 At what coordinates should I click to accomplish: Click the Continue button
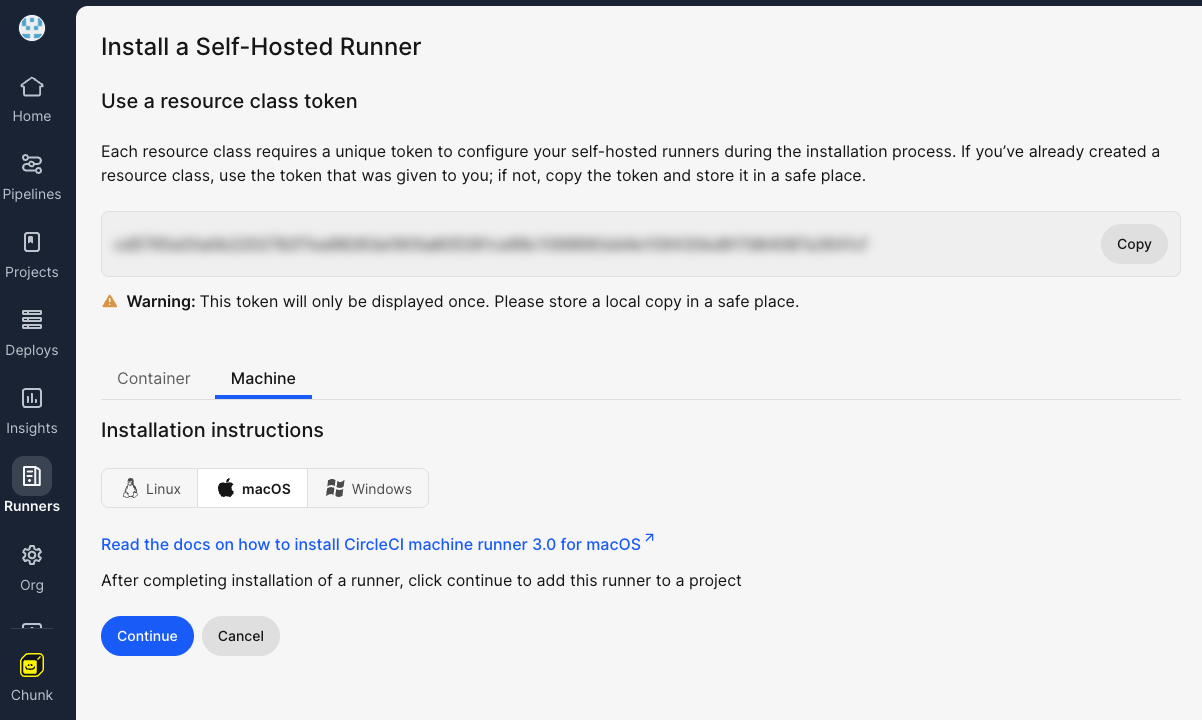pyautogui.click(x=147, y=636)
